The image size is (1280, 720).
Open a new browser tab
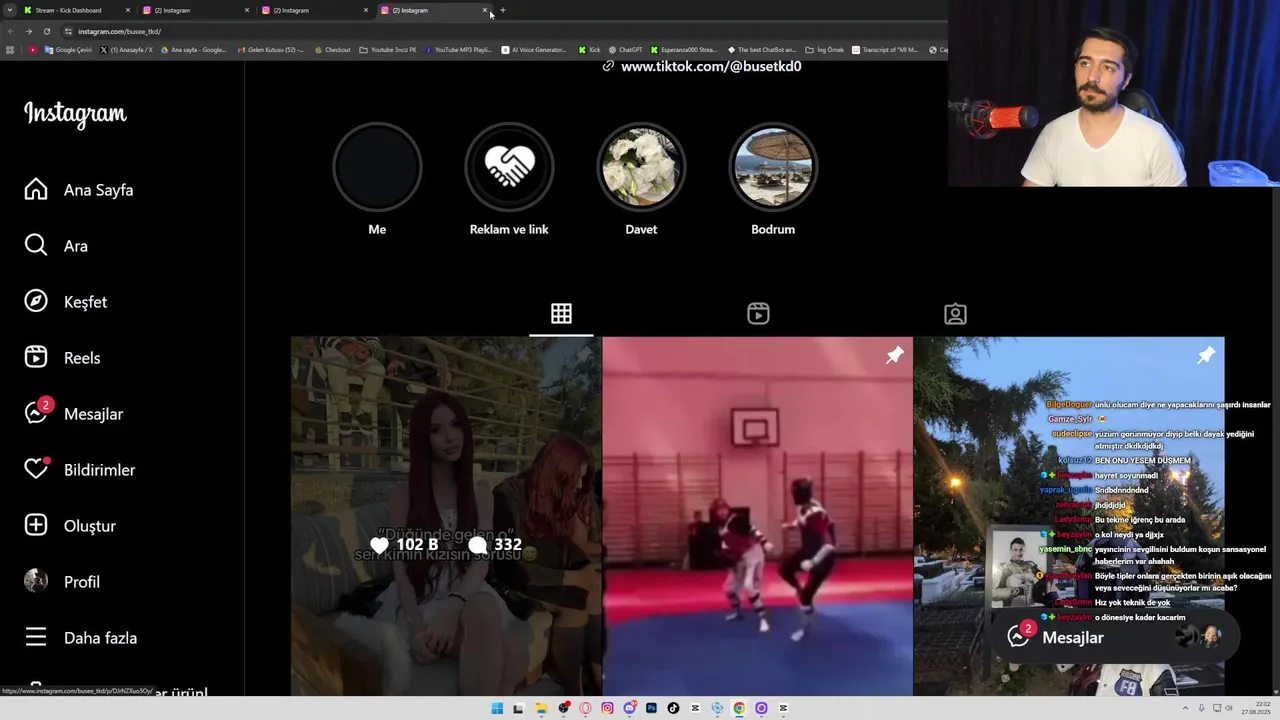[x=503, y=10]
